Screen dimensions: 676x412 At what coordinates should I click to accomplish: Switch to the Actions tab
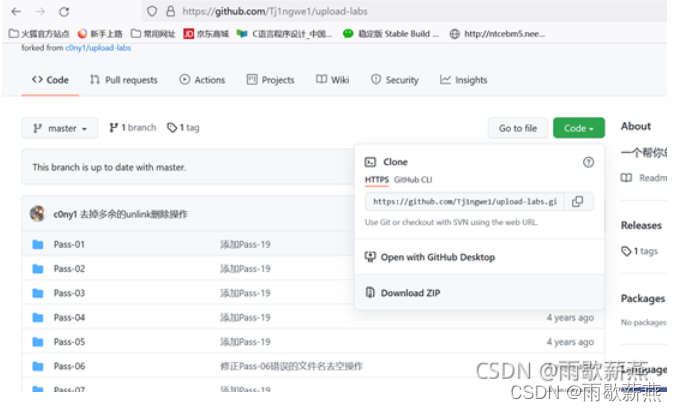(202, 80)
